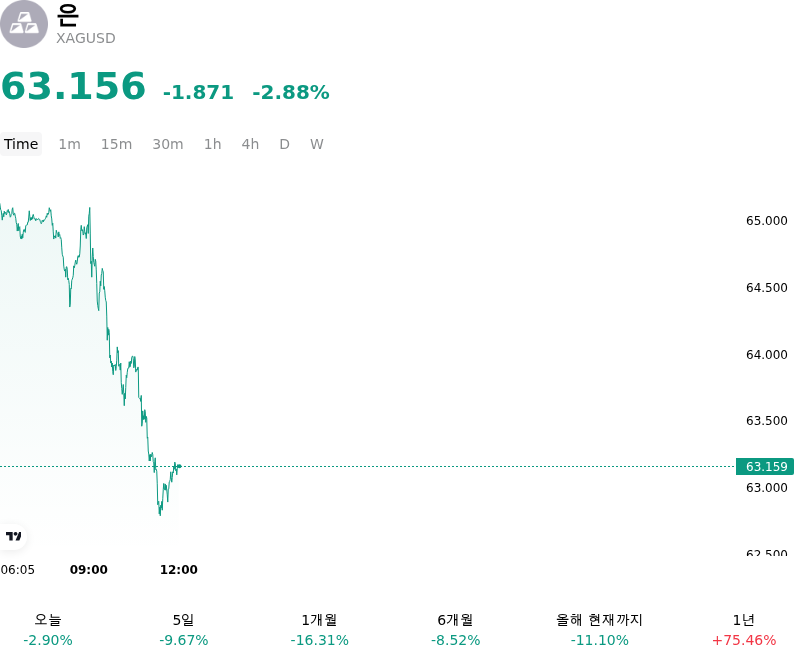Select the 1h timeframe
The height and width of the screenshot is (660, 800).
click(212, 144)
